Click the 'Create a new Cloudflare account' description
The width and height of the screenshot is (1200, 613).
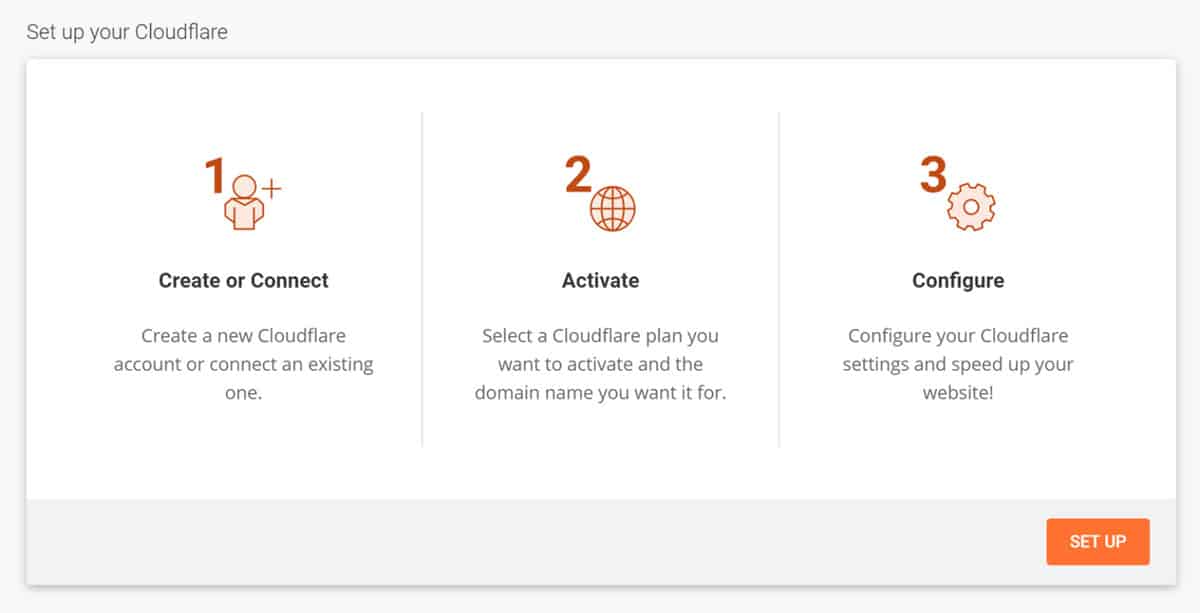pos(243,364)
